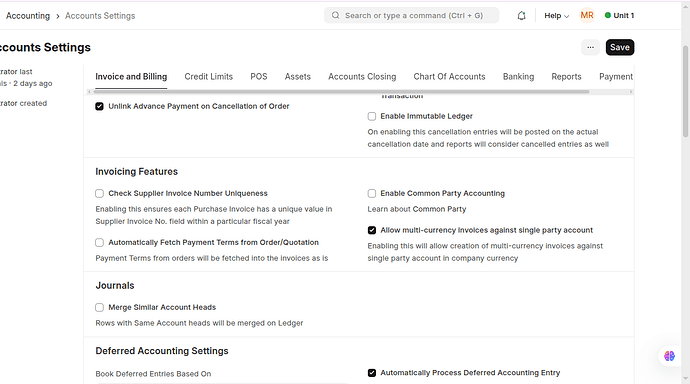
Task: Click the tab scrollbar left arrow
Action: click(89, 91)
